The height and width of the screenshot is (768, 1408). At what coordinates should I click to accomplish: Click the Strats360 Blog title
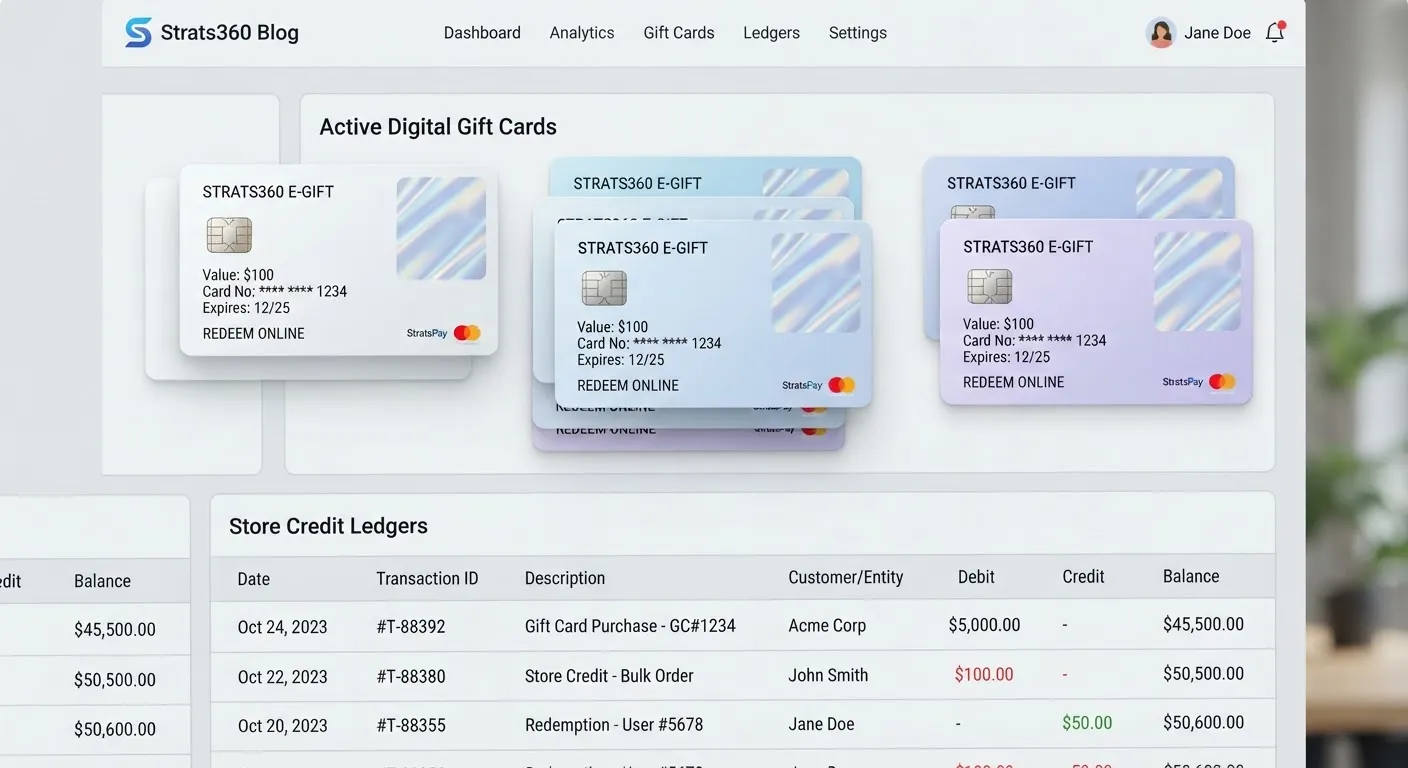tap(230, 33)
